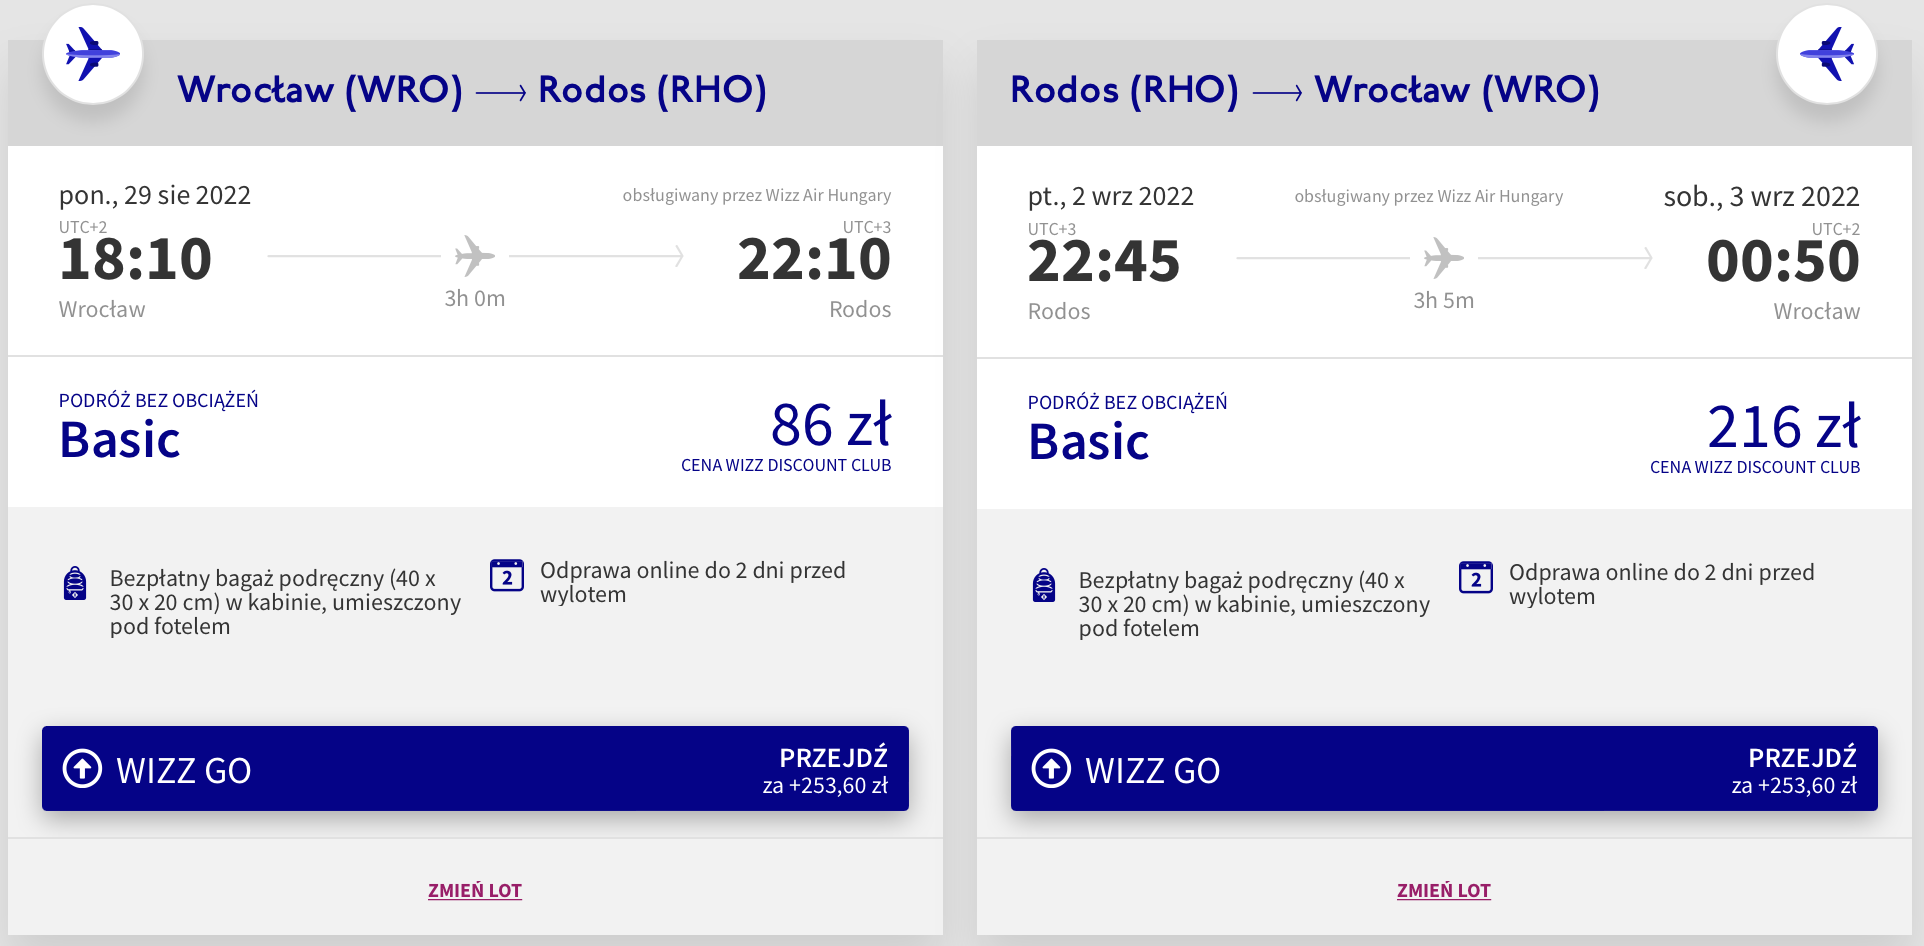
Task: Click the grey plane icon between 18:10 and 22:10
Action: (475, 256)
